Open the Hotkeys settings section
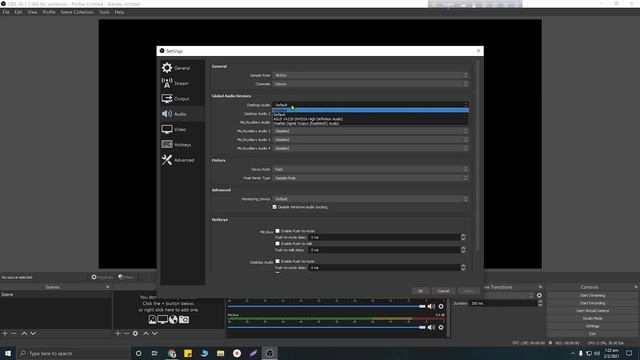 182,144
